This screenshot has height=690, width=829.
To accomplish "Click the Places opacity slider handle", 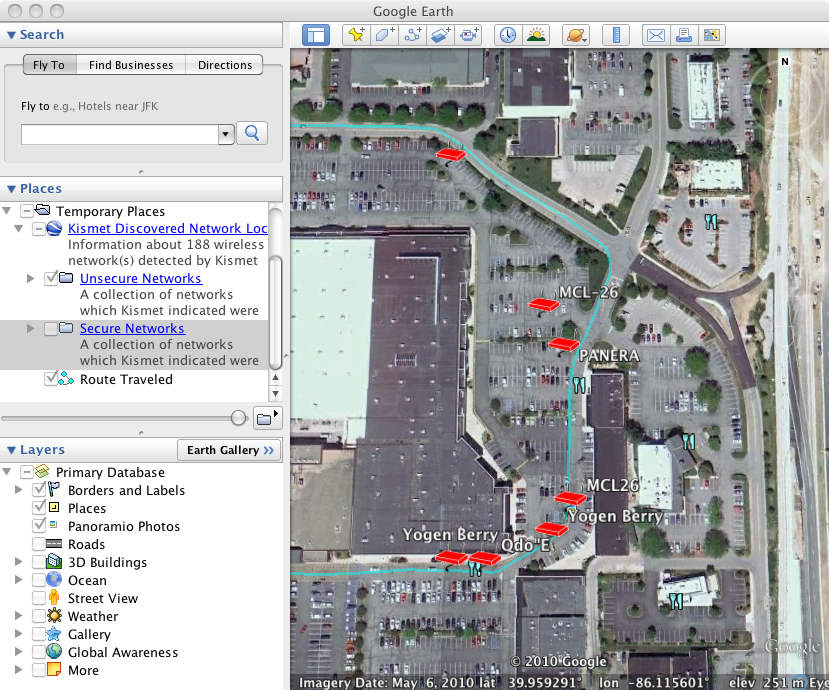I will click(x=239, y=418).
